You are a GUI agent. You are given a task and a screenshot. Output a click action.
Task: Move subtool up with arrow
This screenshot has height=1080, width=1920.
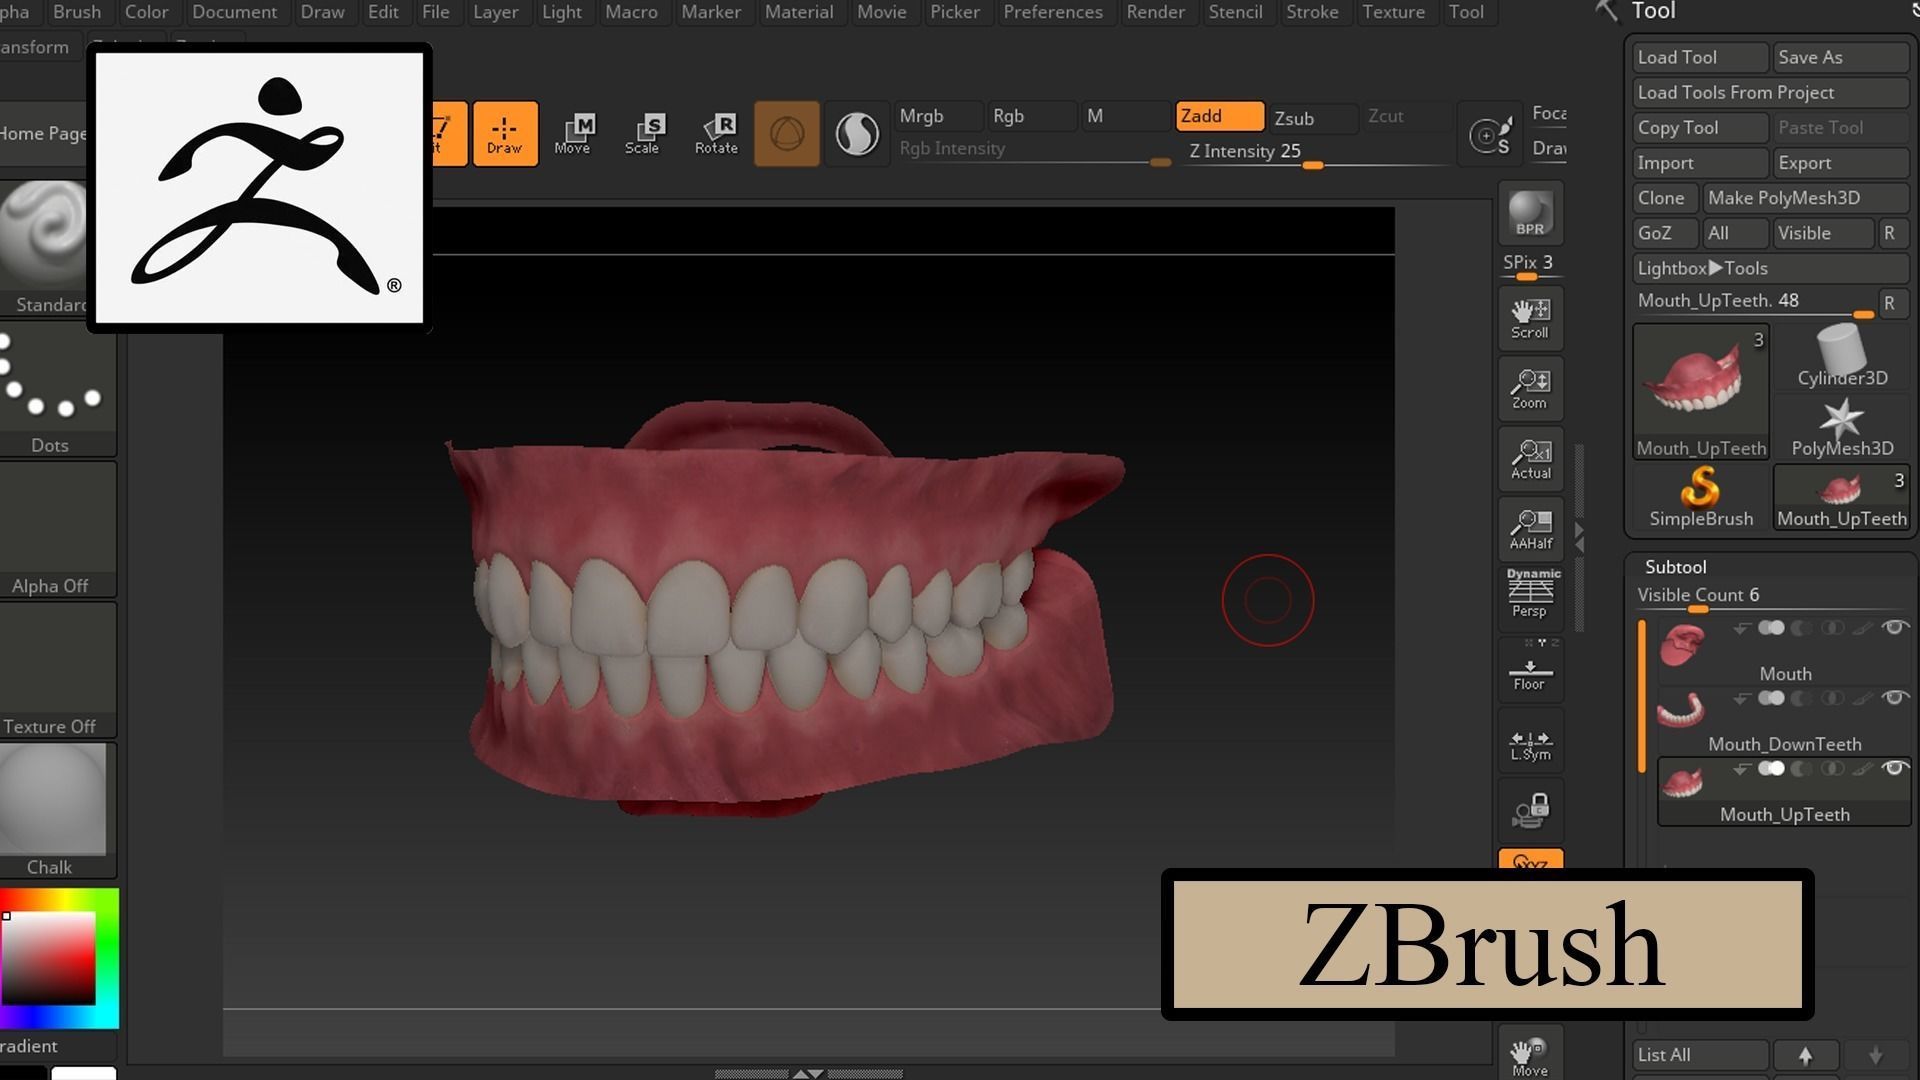(1806, 1055)
